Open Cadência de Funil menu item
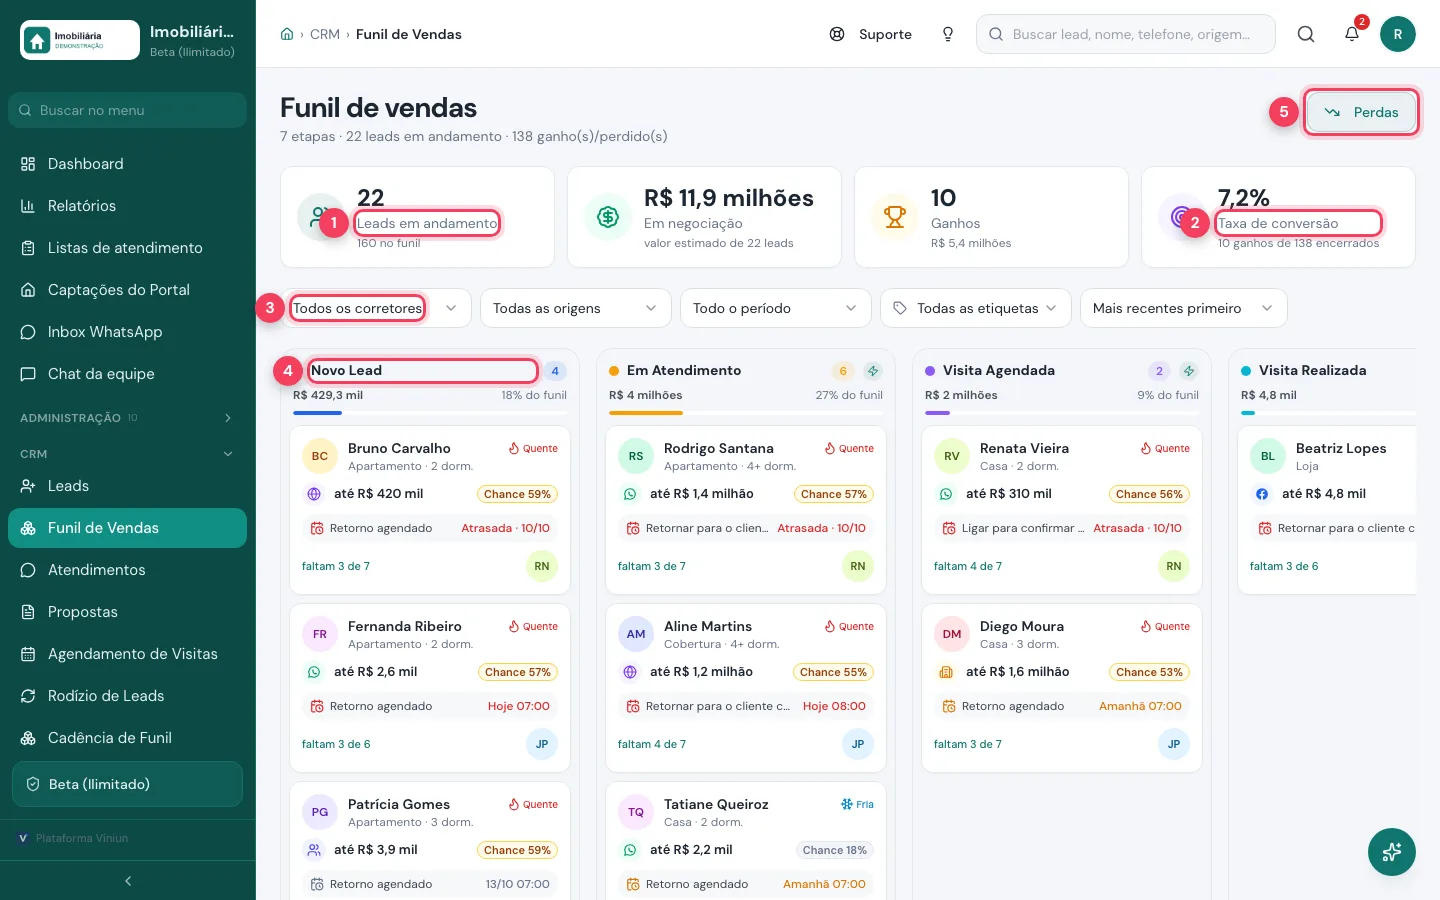 point(127,738)
